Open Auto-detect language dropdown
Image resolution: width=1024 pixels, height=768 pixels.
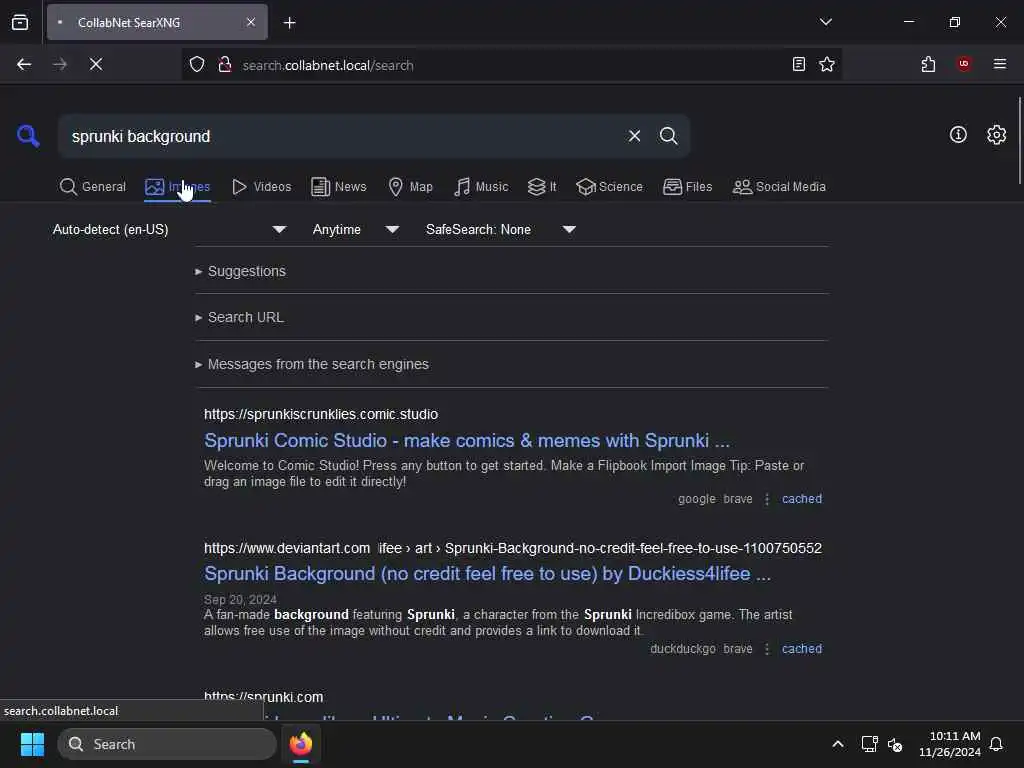click(169, 229)
